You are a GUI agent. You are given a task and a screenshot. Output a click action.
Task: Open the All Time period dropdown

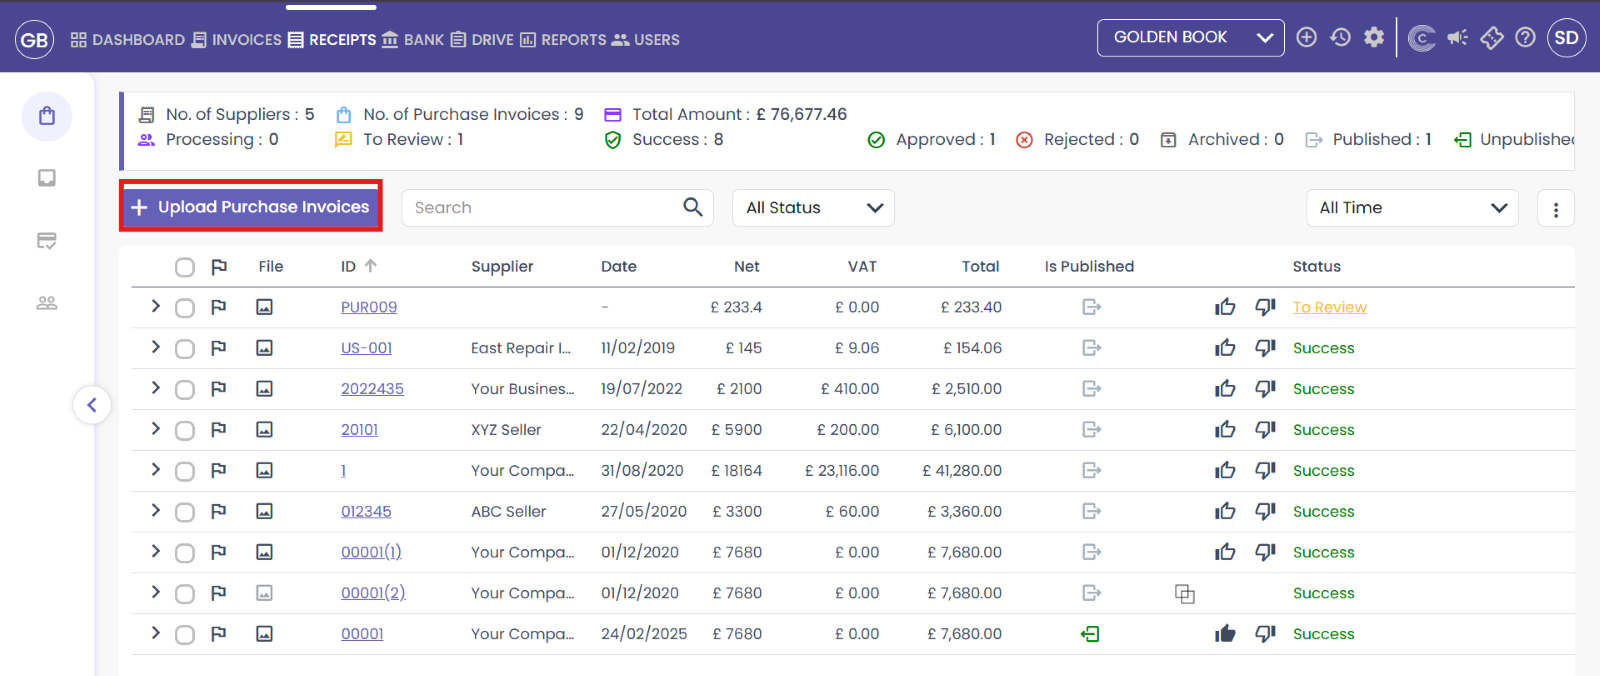1412,208
